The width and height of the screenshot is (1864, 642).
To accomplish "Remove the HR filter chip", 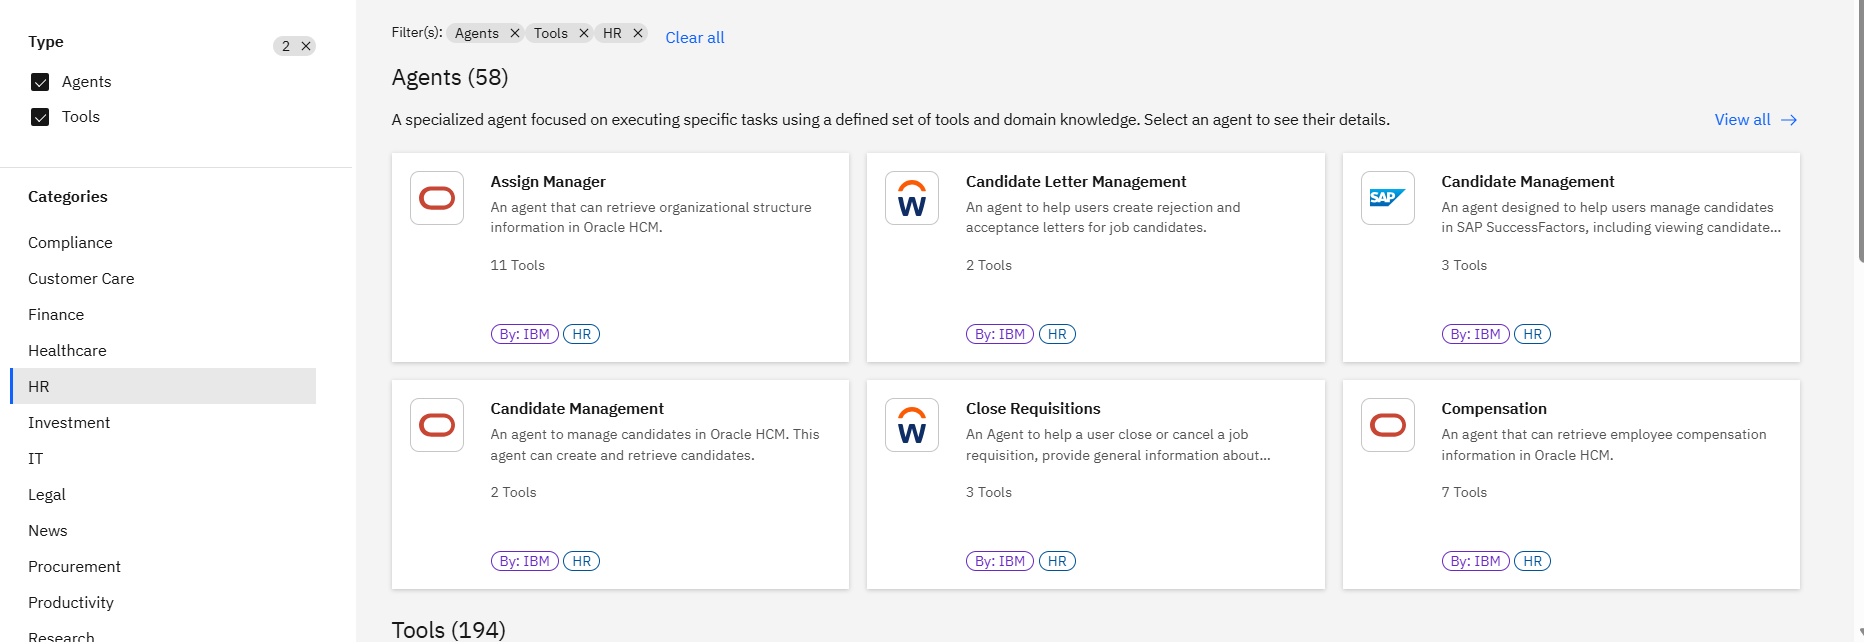I will pos(638,33).
